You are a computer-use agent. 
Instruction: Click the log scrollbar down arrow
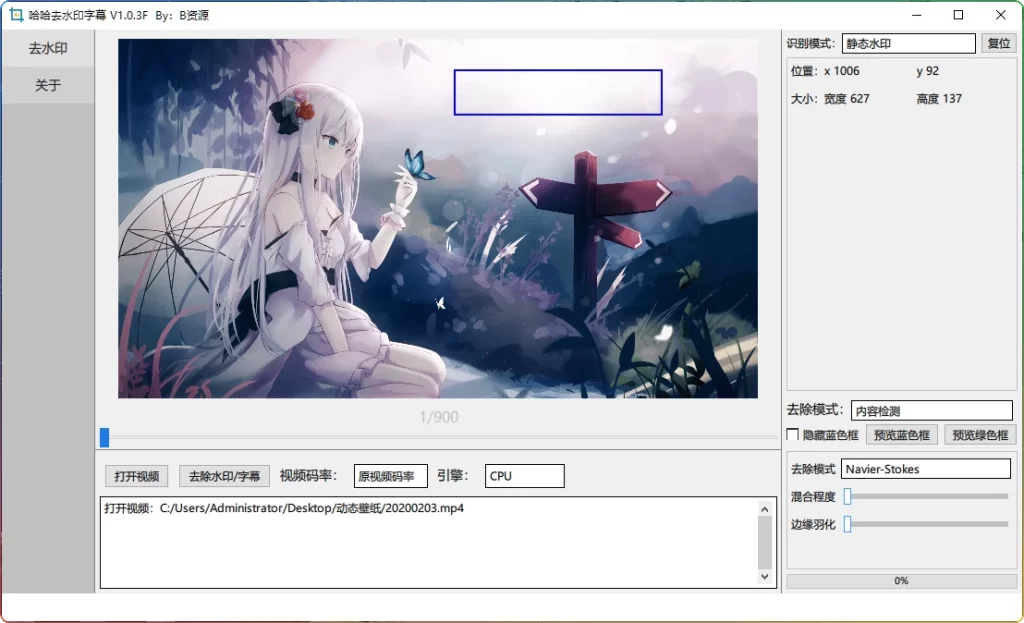coord(765,577)
